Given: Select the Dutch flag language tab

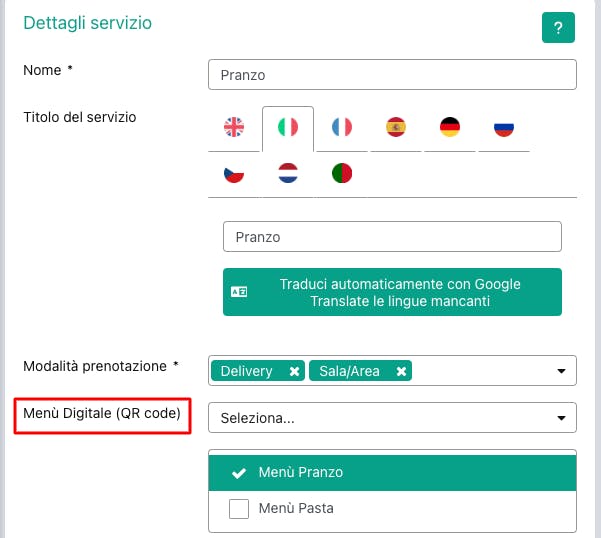Looking at the screenshot, I should pyautogui.click(x=288, y=173).
